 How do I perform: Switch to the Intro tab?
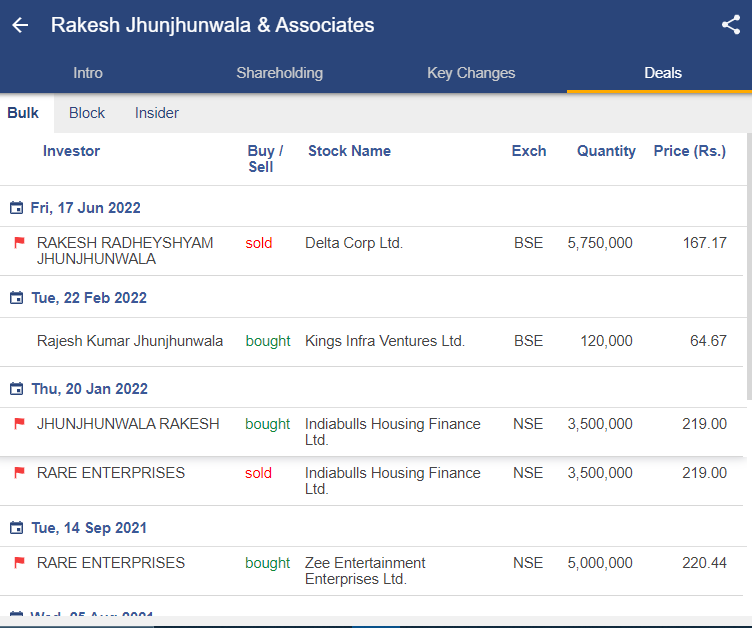tap(88, 73)
